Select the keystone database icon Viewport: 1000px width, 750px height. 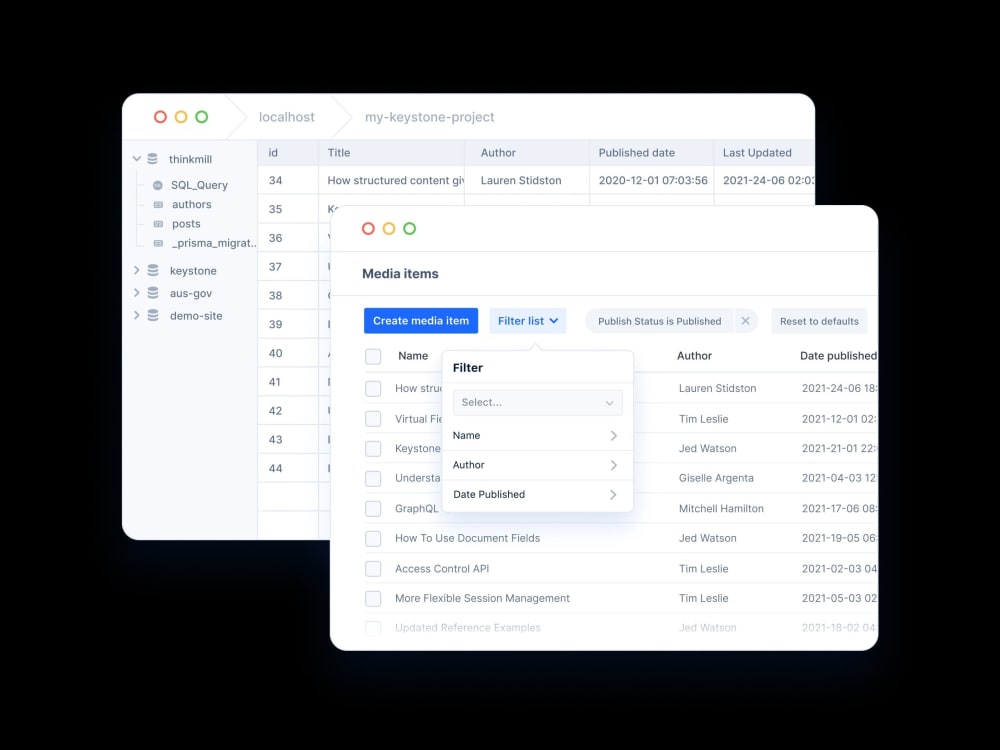click(153, 270)
